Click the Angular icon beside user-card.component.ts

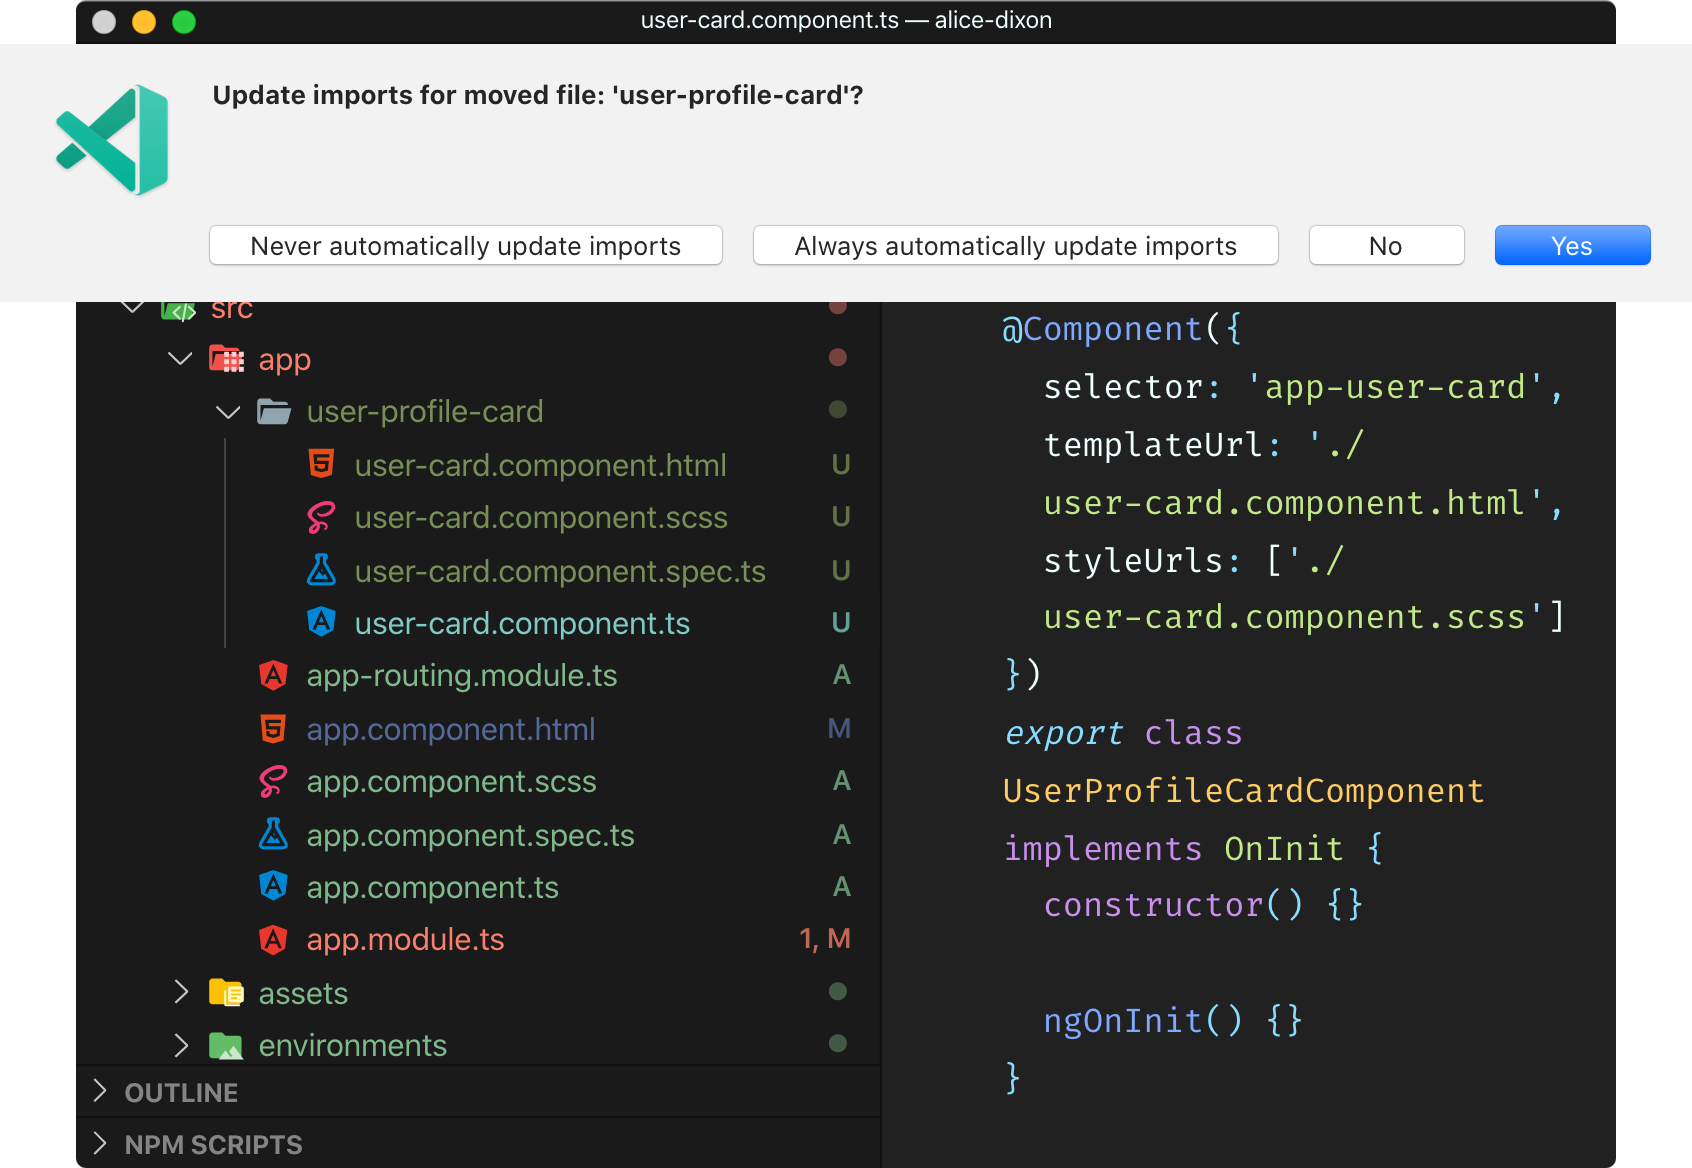point(321,622)
